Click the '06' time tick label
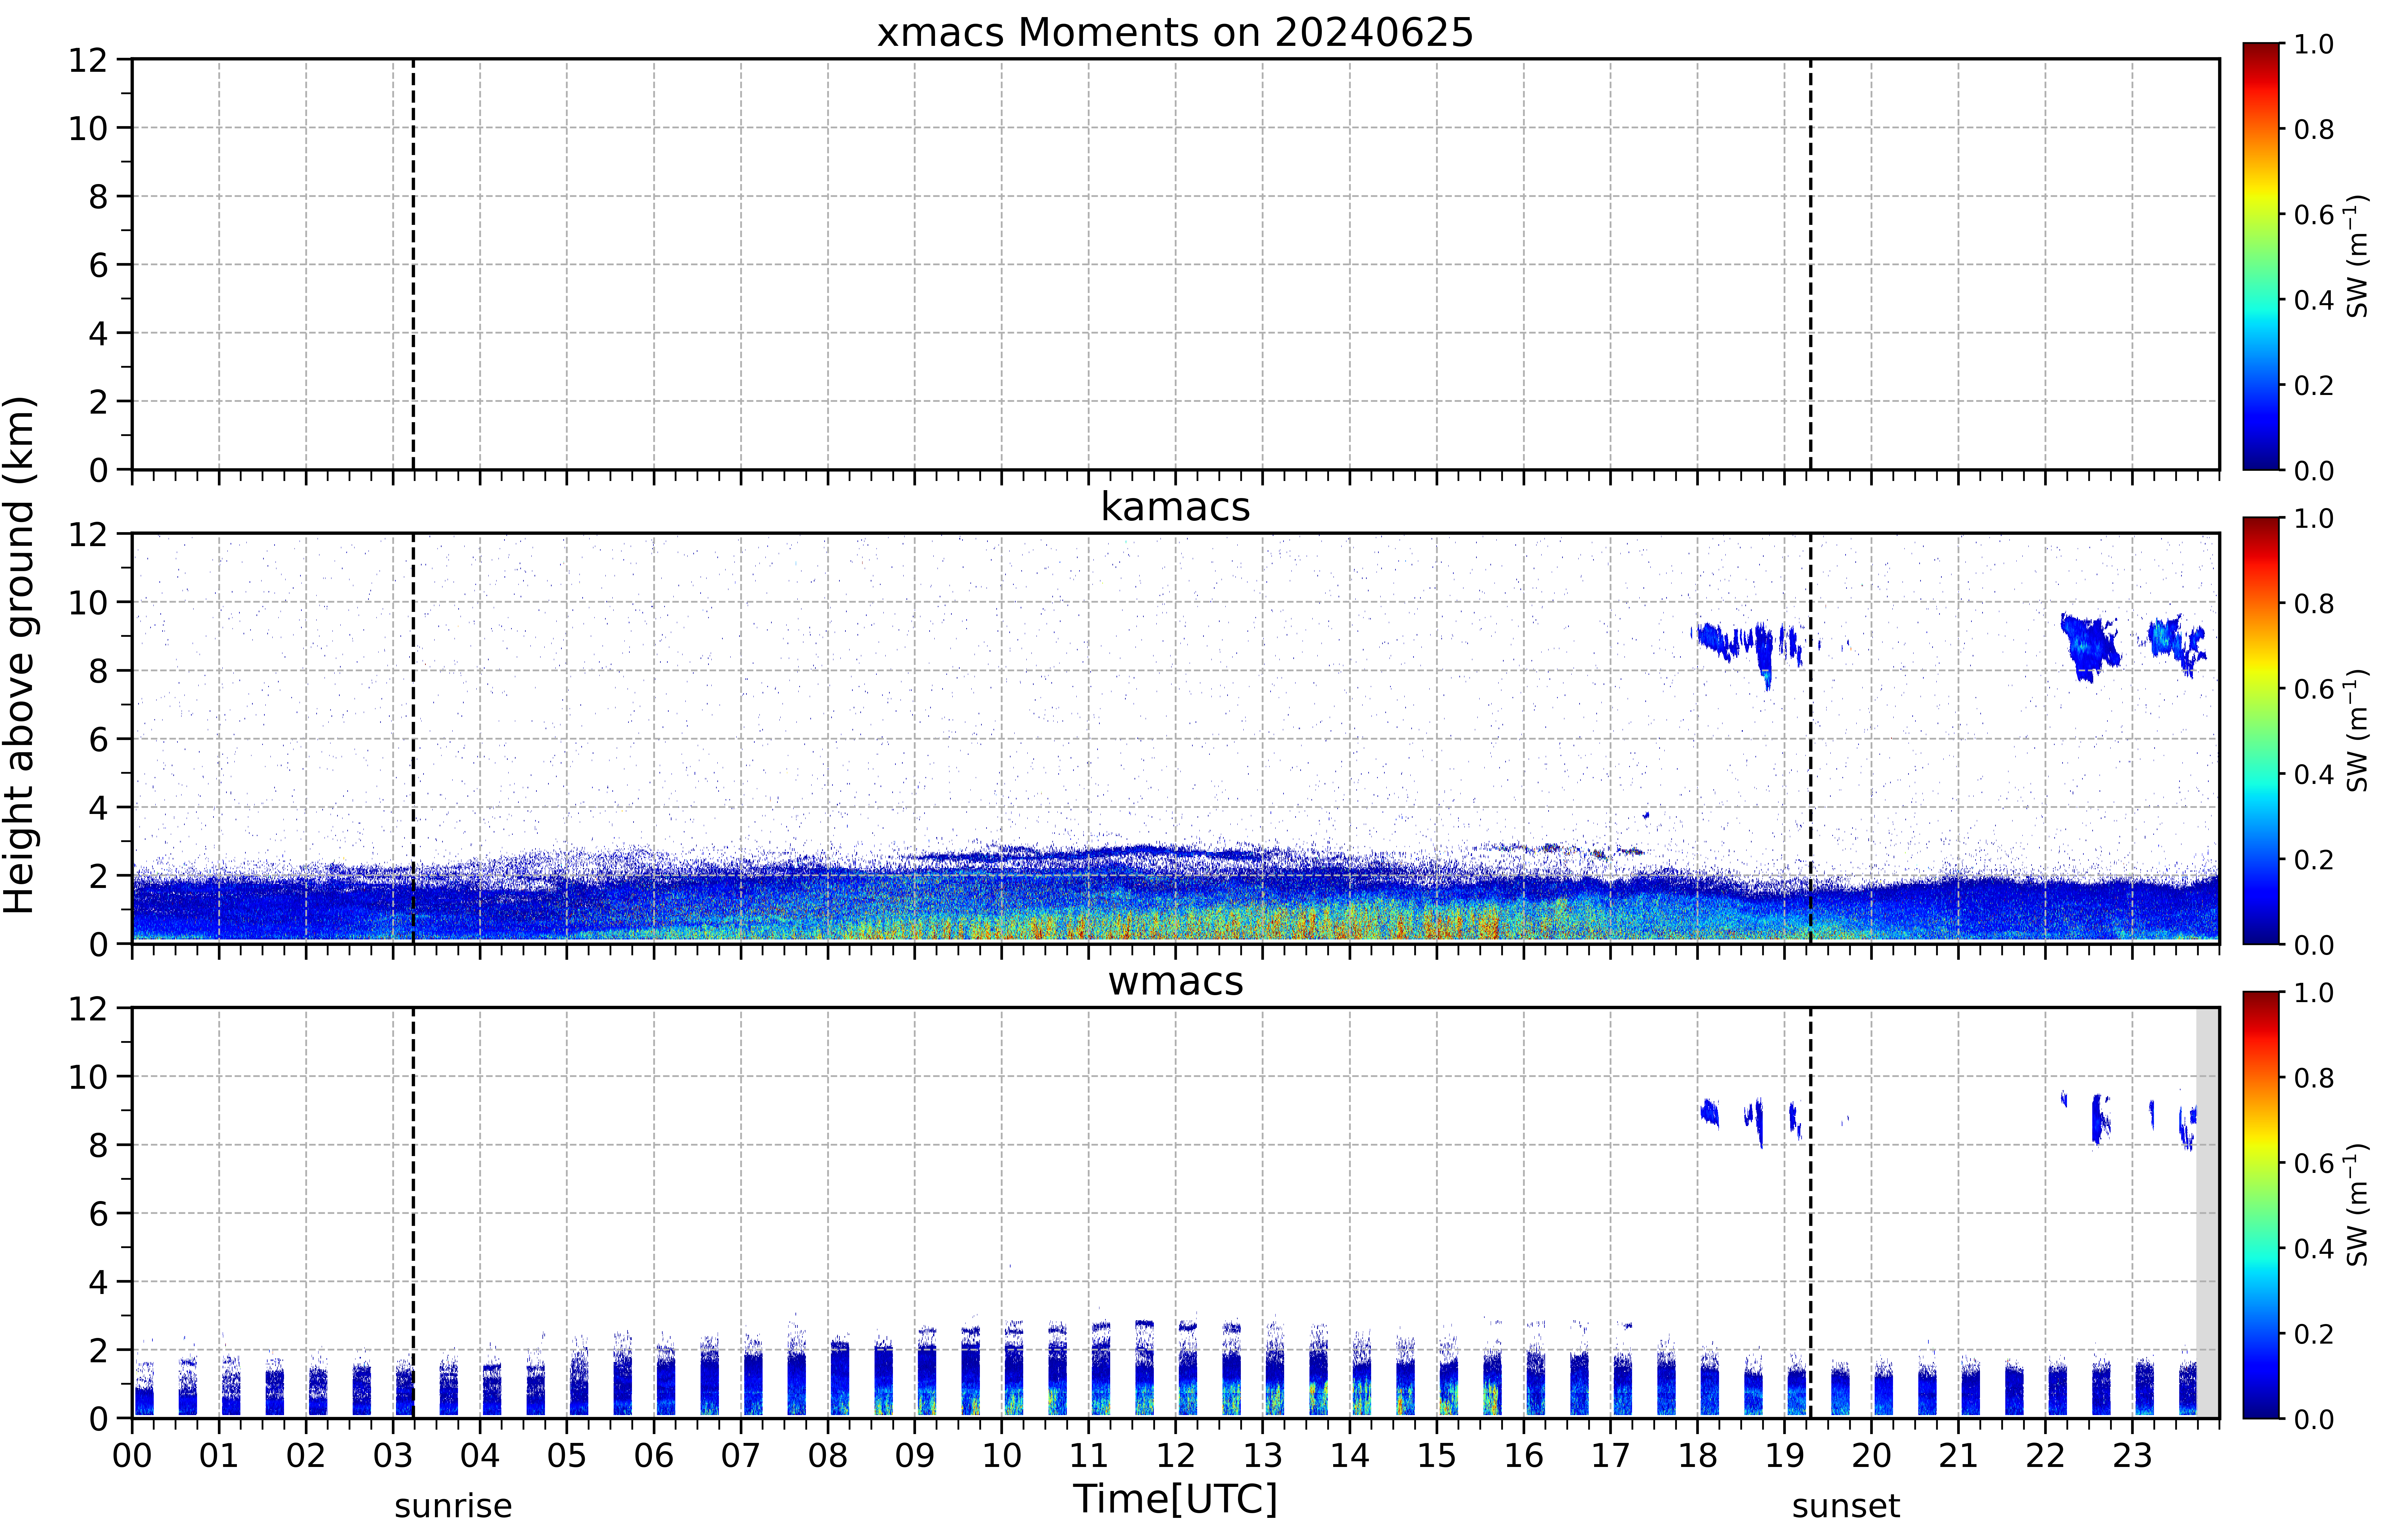The height and width of the screenshot is (1540, 2388). [654, 1456]
